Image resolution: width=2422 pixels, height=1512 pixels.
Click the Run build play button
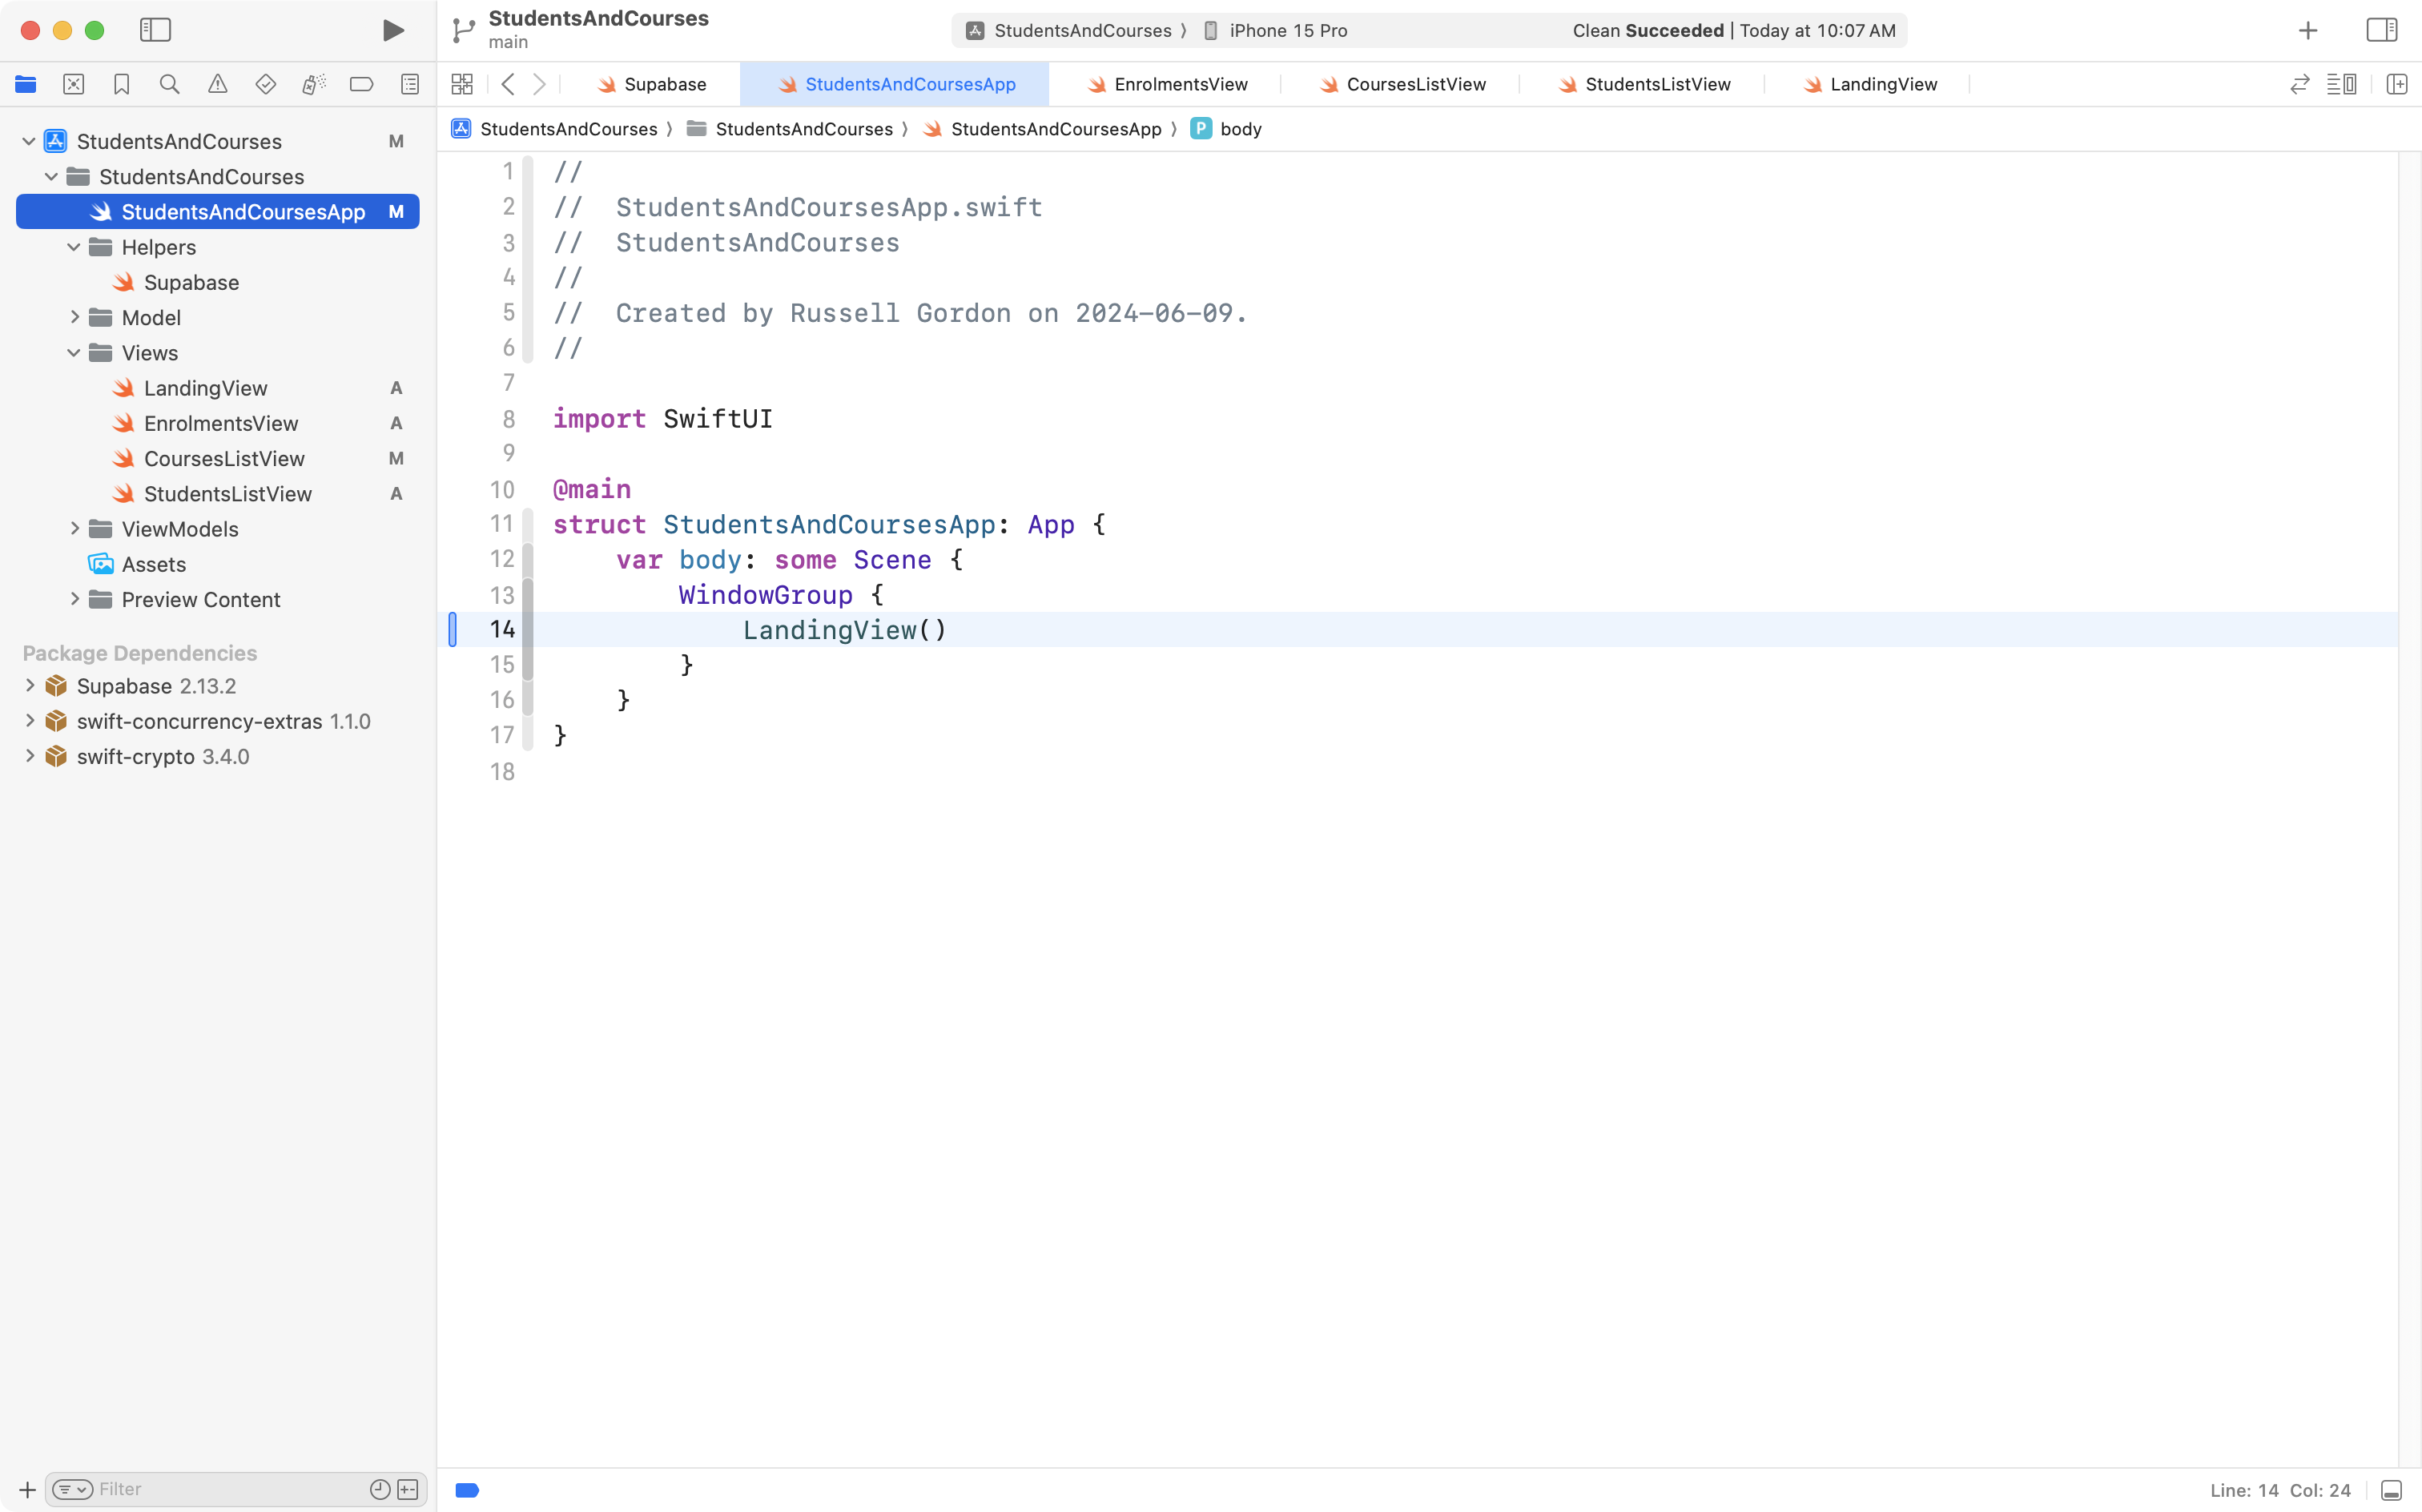[x=393, y=30]
